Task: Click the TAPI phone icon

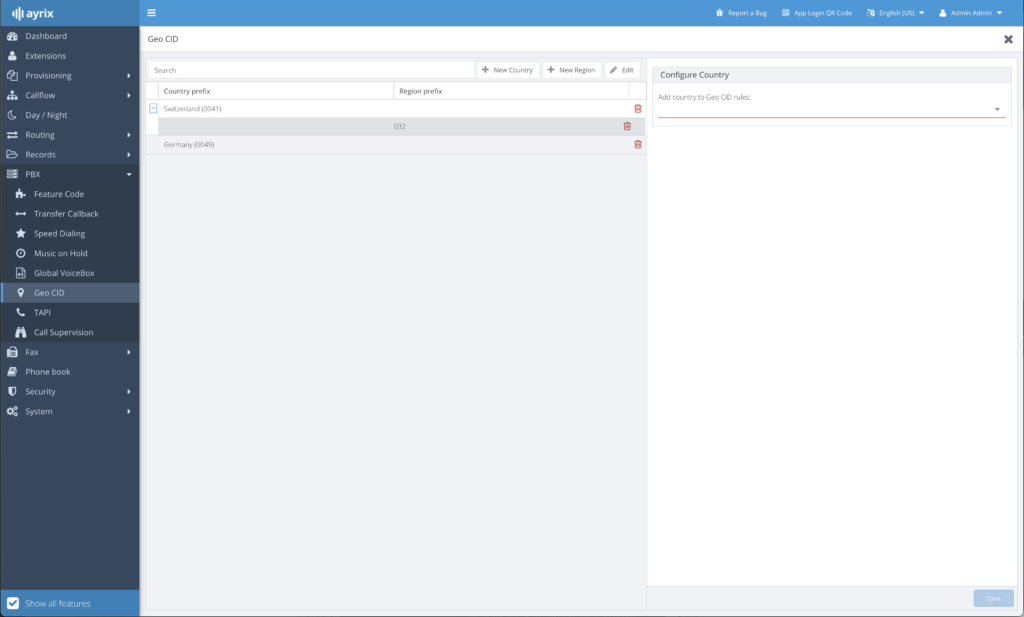Action: point(21,312)
